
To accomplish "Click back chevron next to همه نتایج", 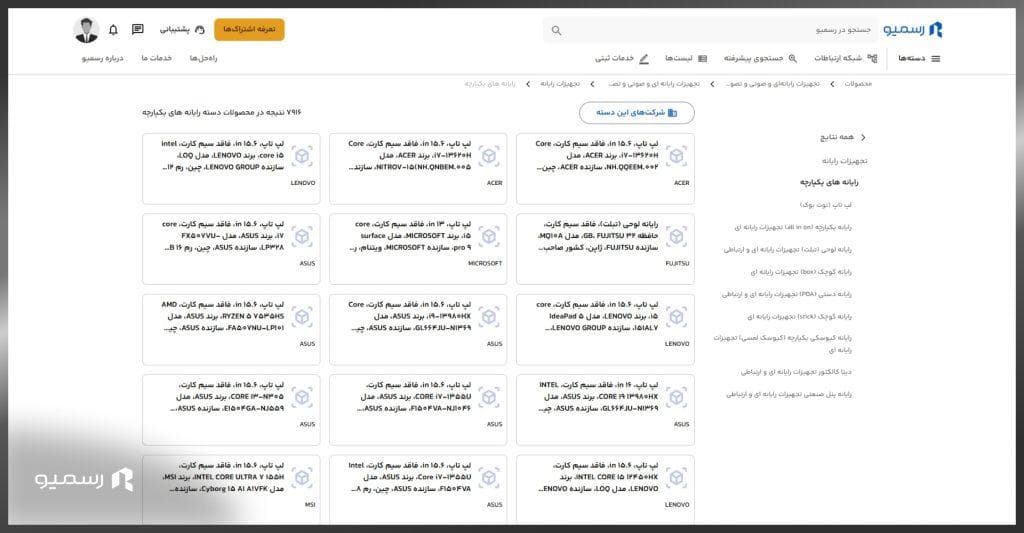I will 863,137.
